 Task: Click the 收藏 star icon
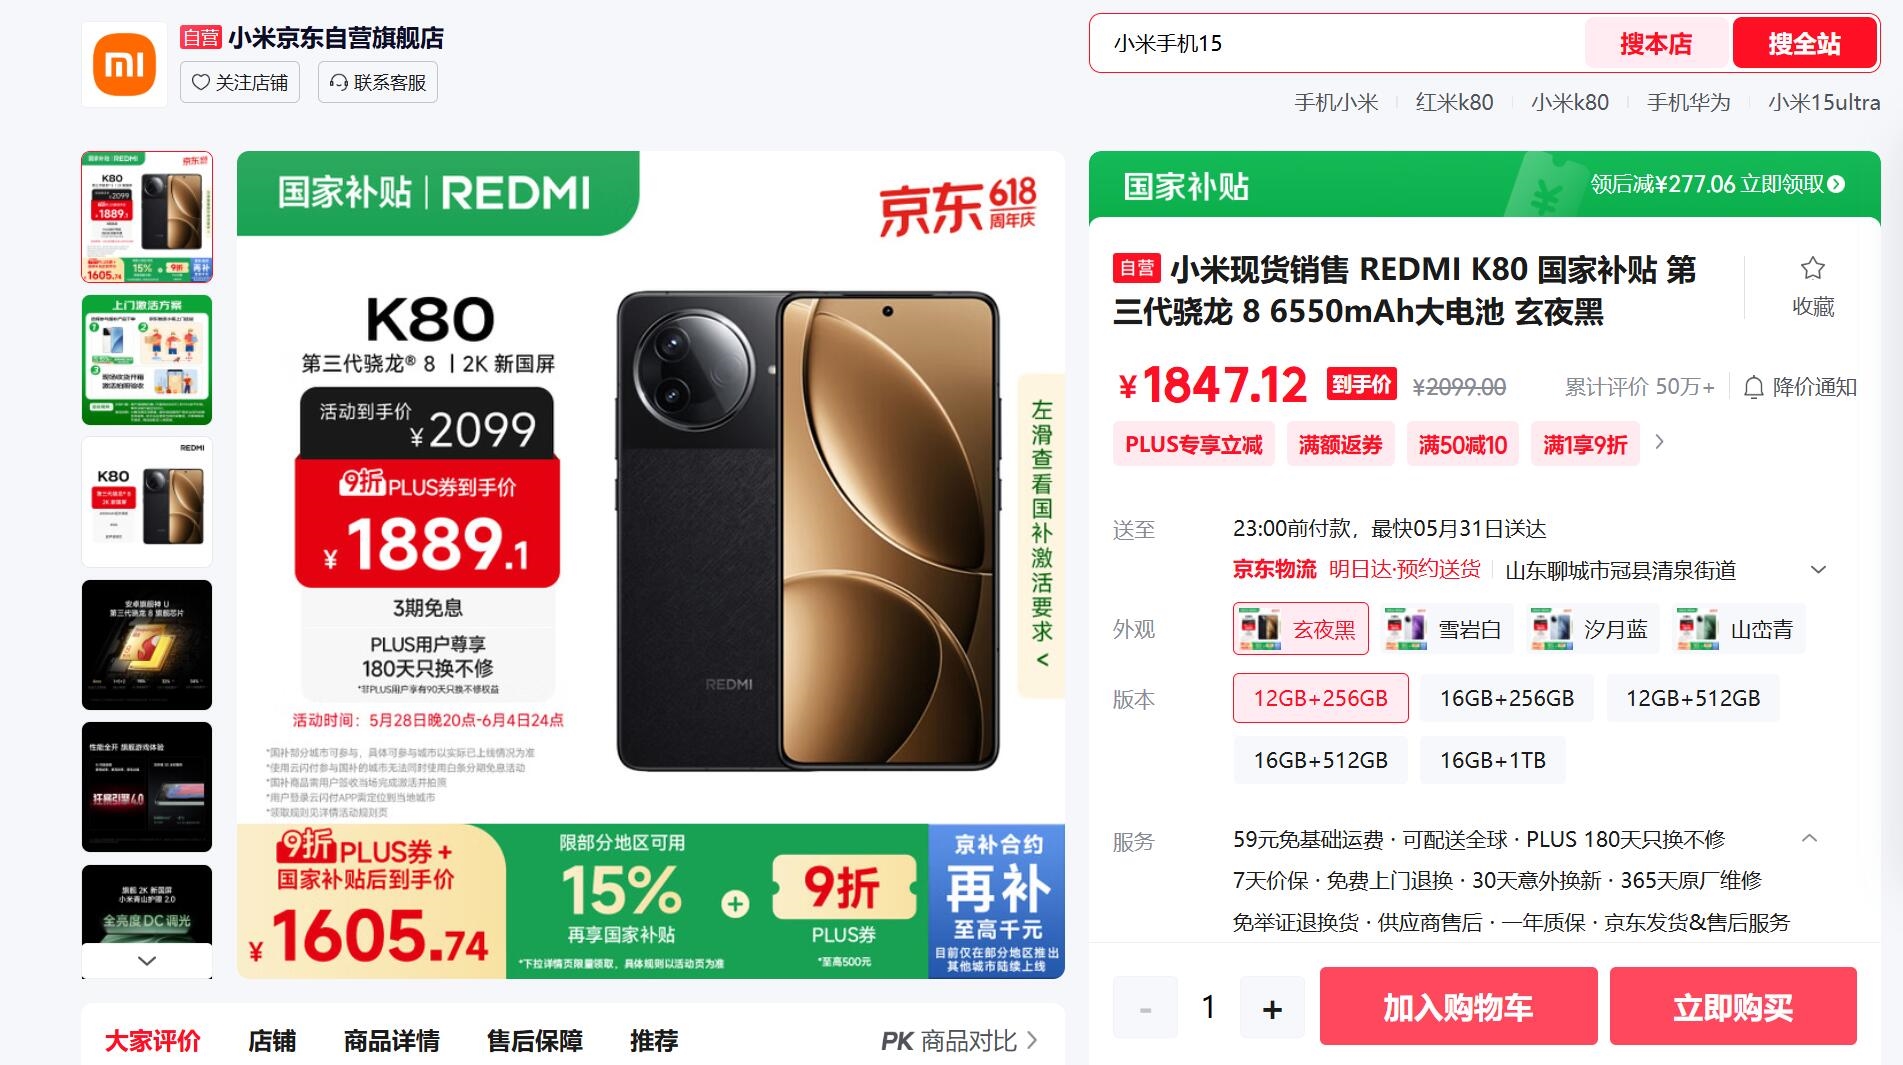coord(1812,268)
